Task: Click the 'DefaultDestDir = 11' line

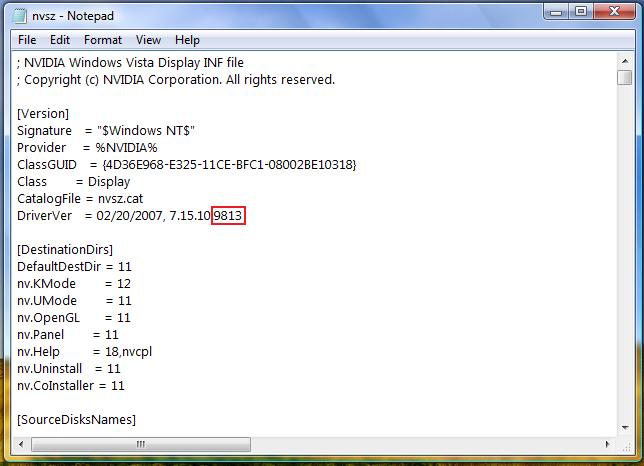Action: [74, 267]
